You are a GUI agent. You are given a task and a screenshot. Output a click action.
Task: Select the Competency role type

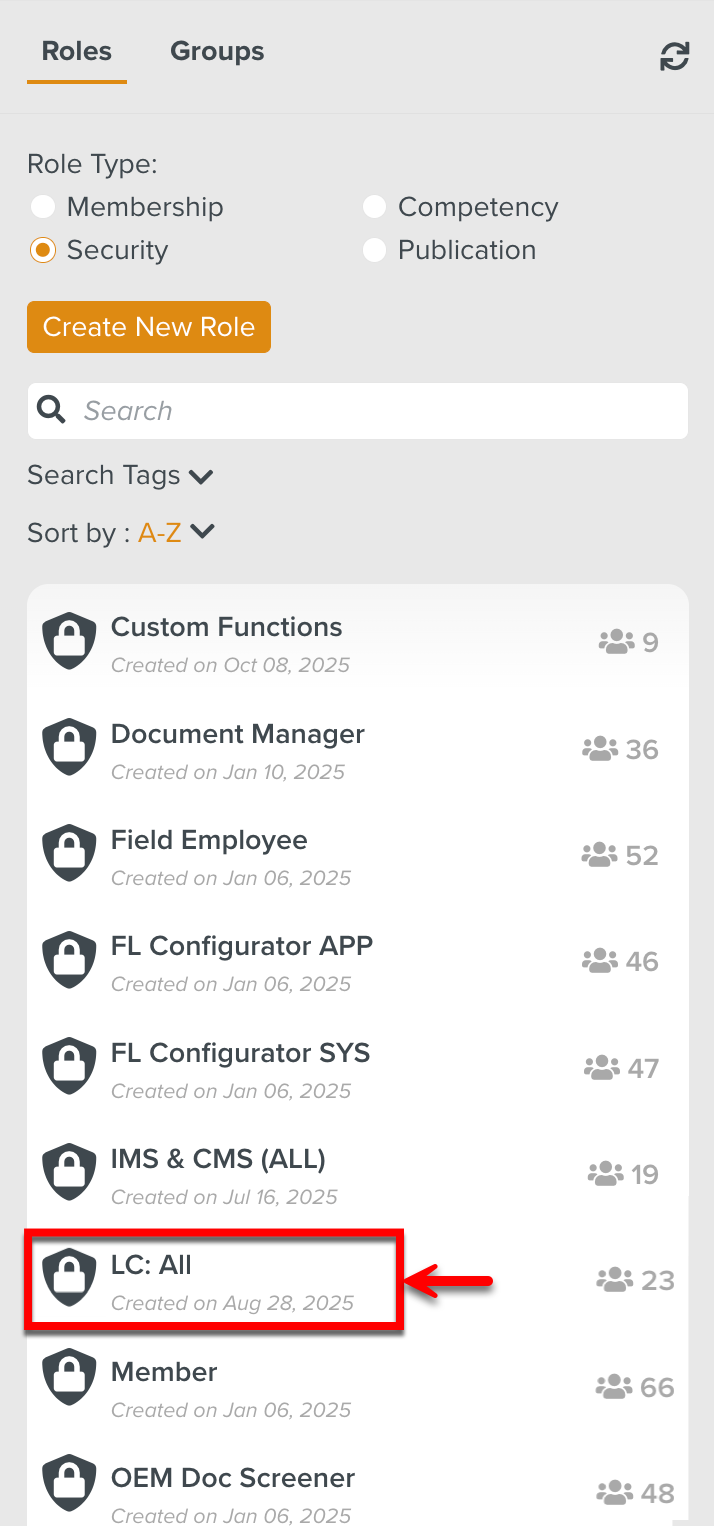coord(374,207)
